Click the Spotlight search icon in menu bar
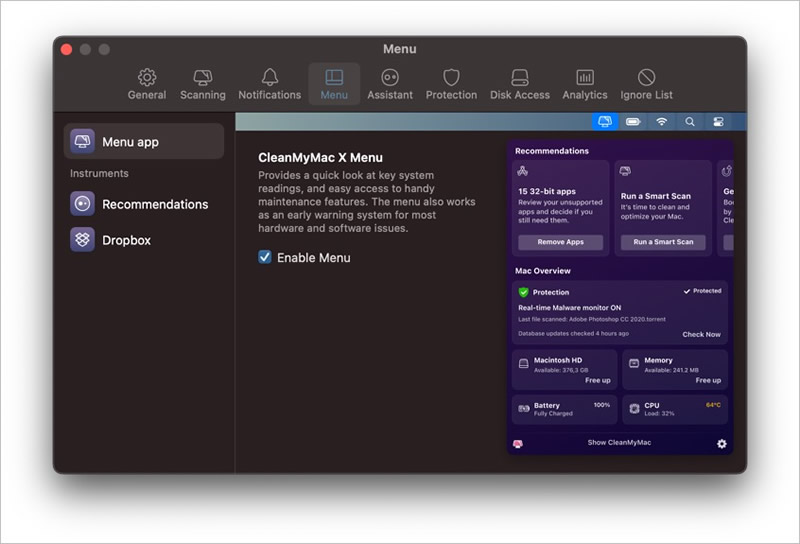 point(690,121)
